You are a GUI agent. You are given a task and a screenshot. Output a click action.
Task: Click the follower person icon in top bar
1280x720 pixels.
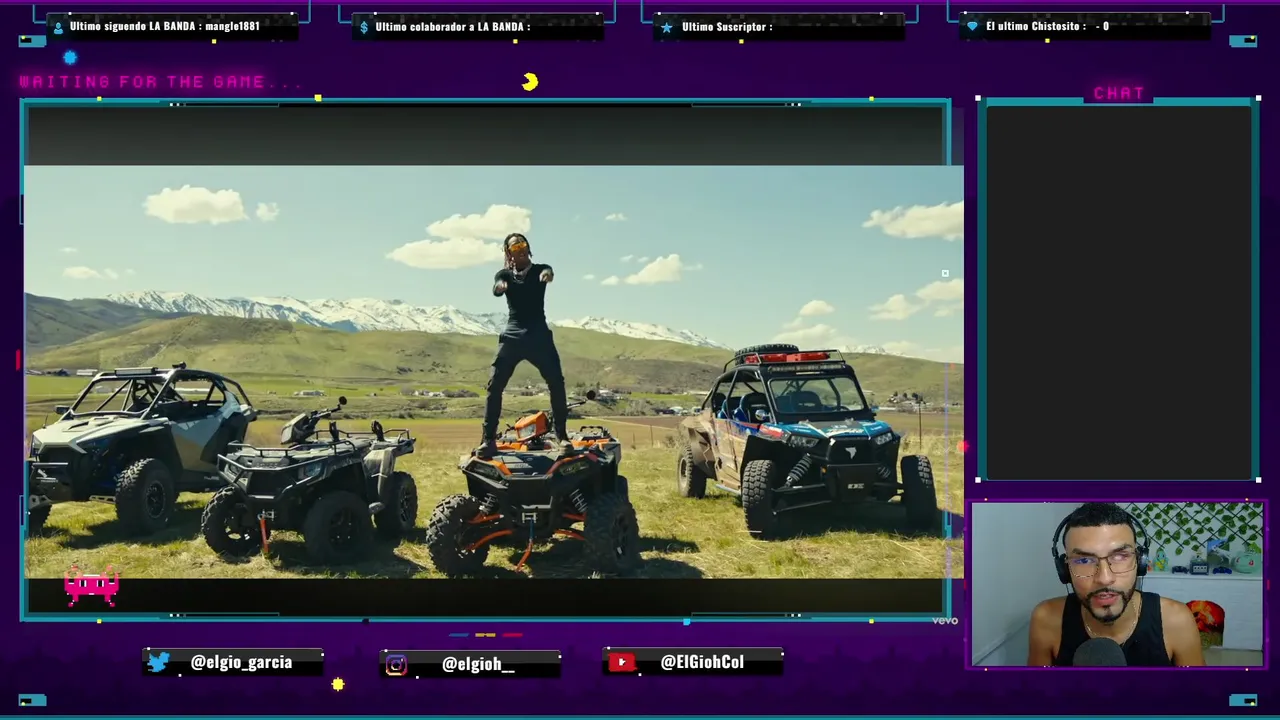58,27
